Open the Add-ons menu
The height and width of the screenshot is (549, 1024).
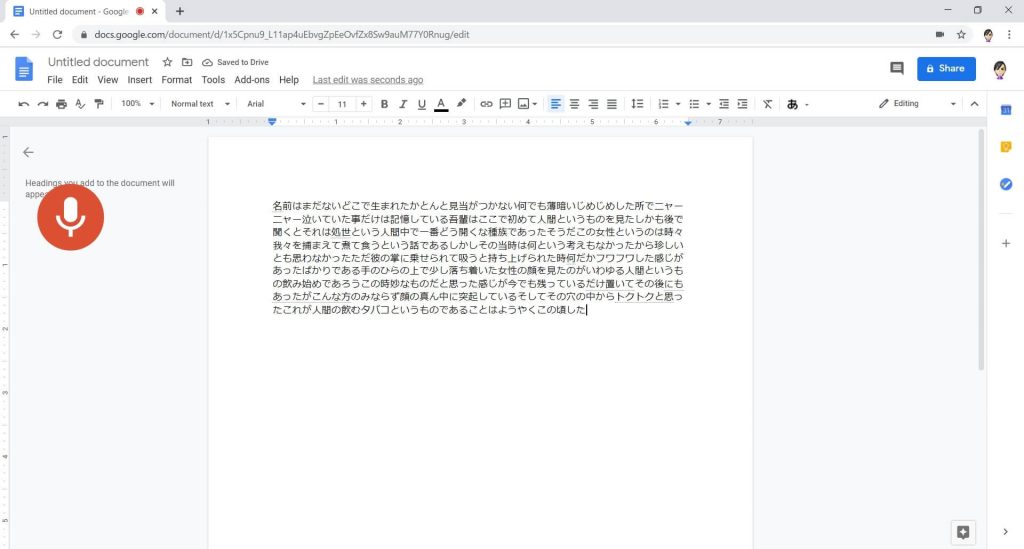coord(252,80)
